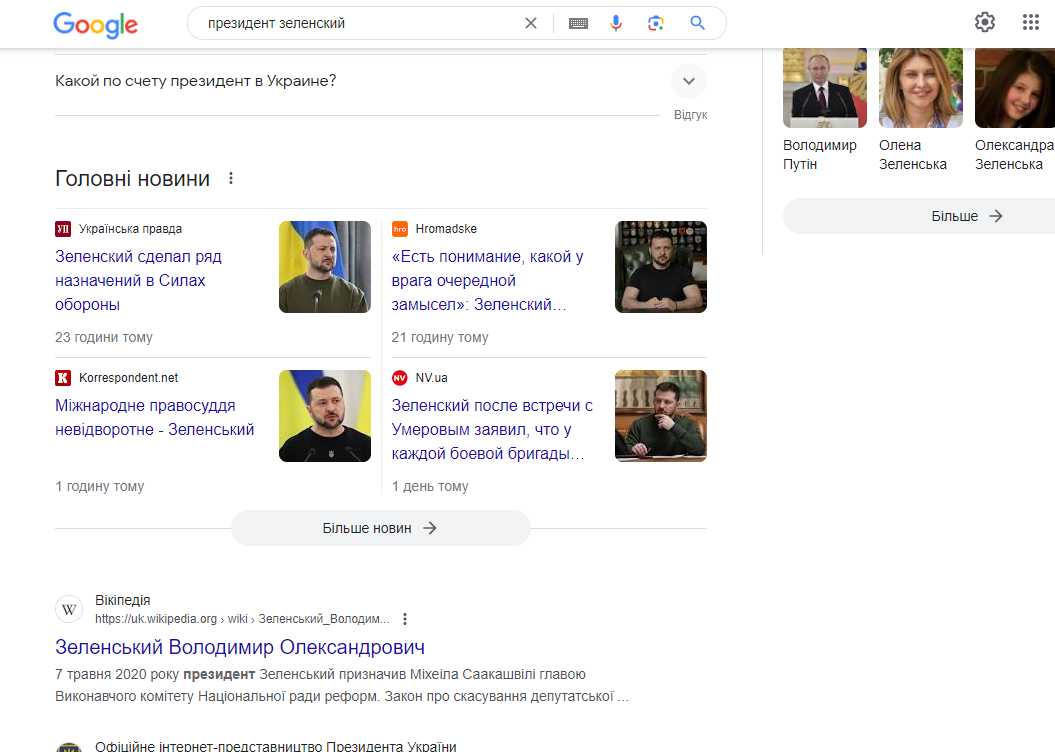Go to homepage via the Google logo

coord(95,24)
